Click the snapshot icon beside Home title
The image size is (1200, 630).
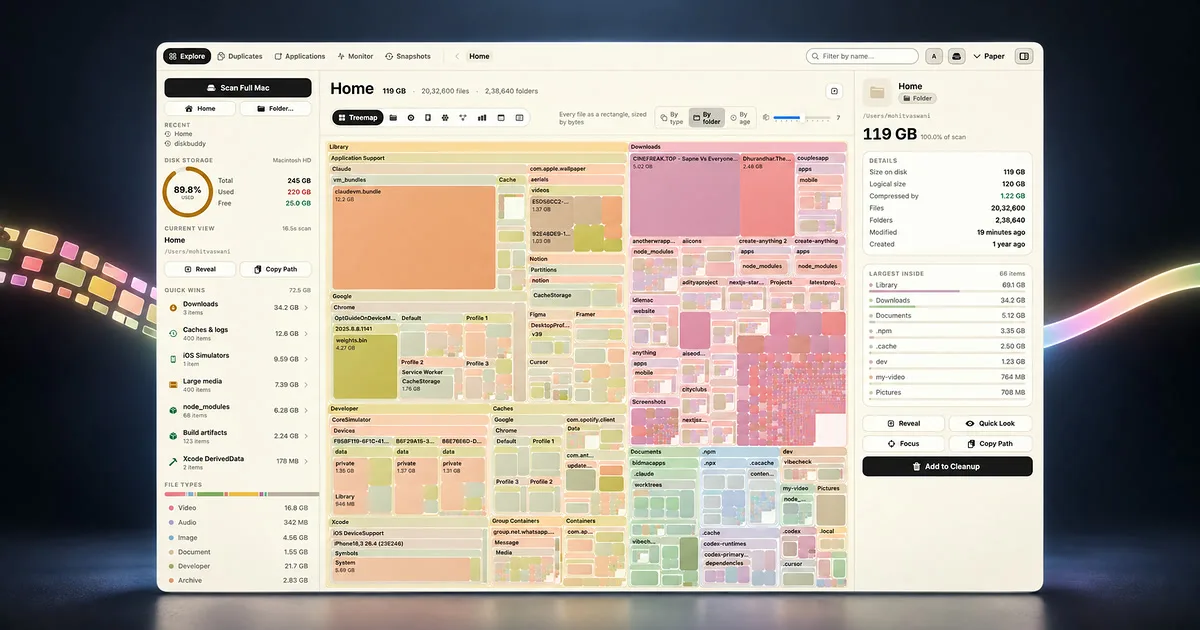click(x=834, y=91)
